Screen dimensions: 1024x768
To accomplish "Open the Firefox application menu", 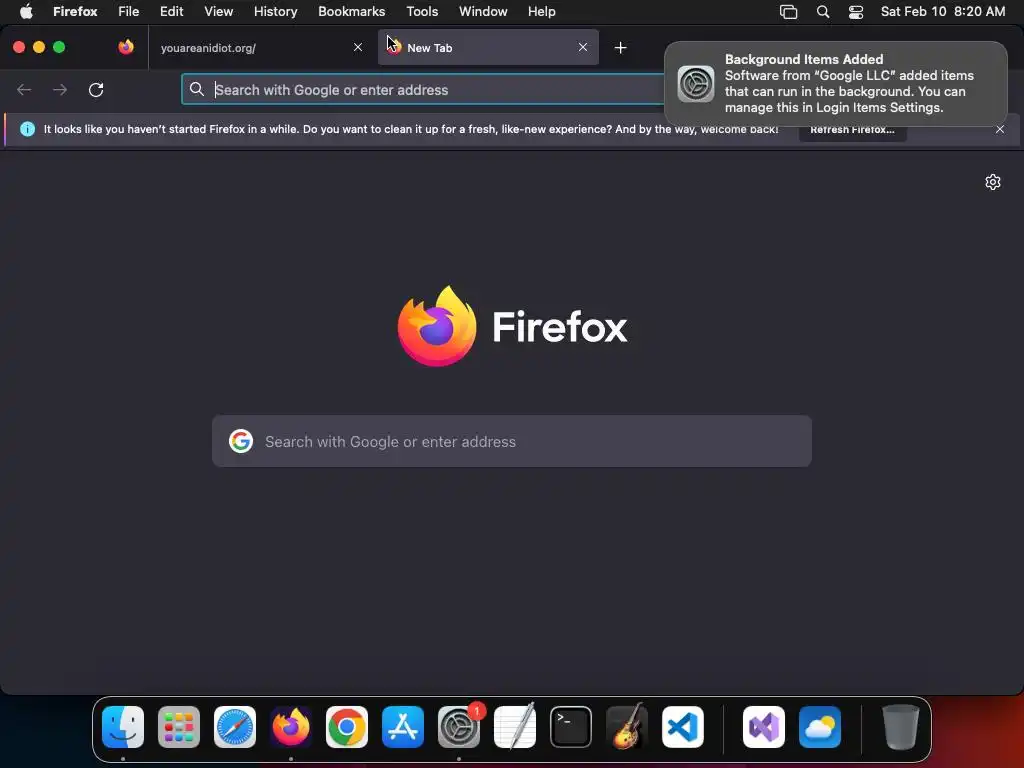I will coord(75,12).
